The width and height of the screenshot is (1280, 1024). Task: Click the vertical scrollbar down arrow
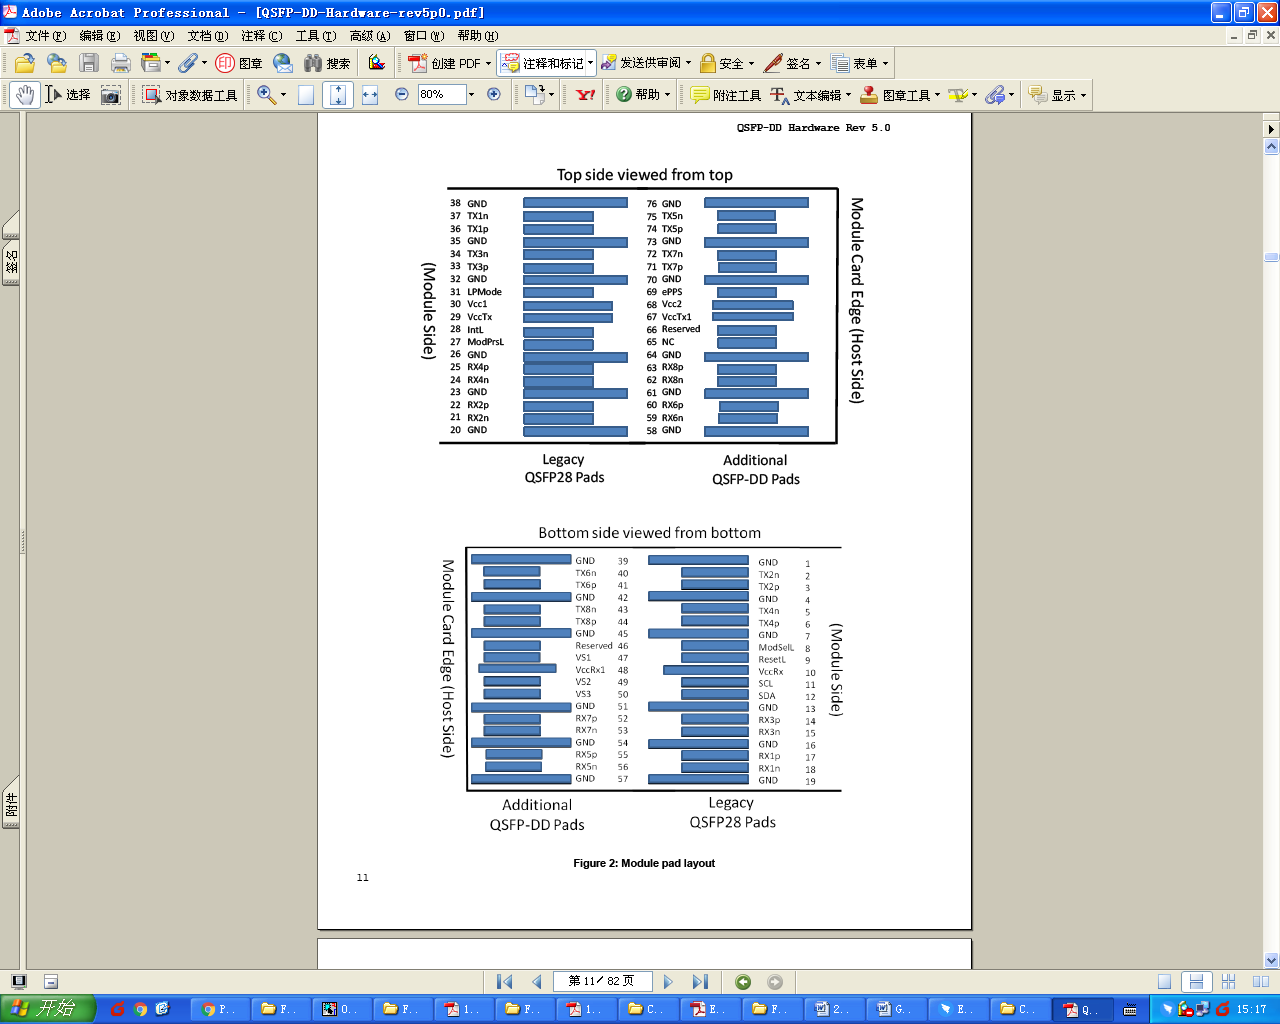pyautogui.click(x=1271, y=961)
